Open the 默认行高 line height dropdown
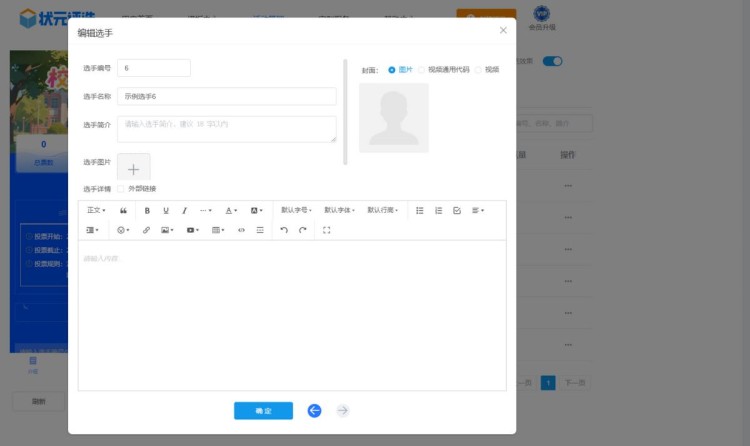This screenshot has width=750, height=446. point(382,211)
